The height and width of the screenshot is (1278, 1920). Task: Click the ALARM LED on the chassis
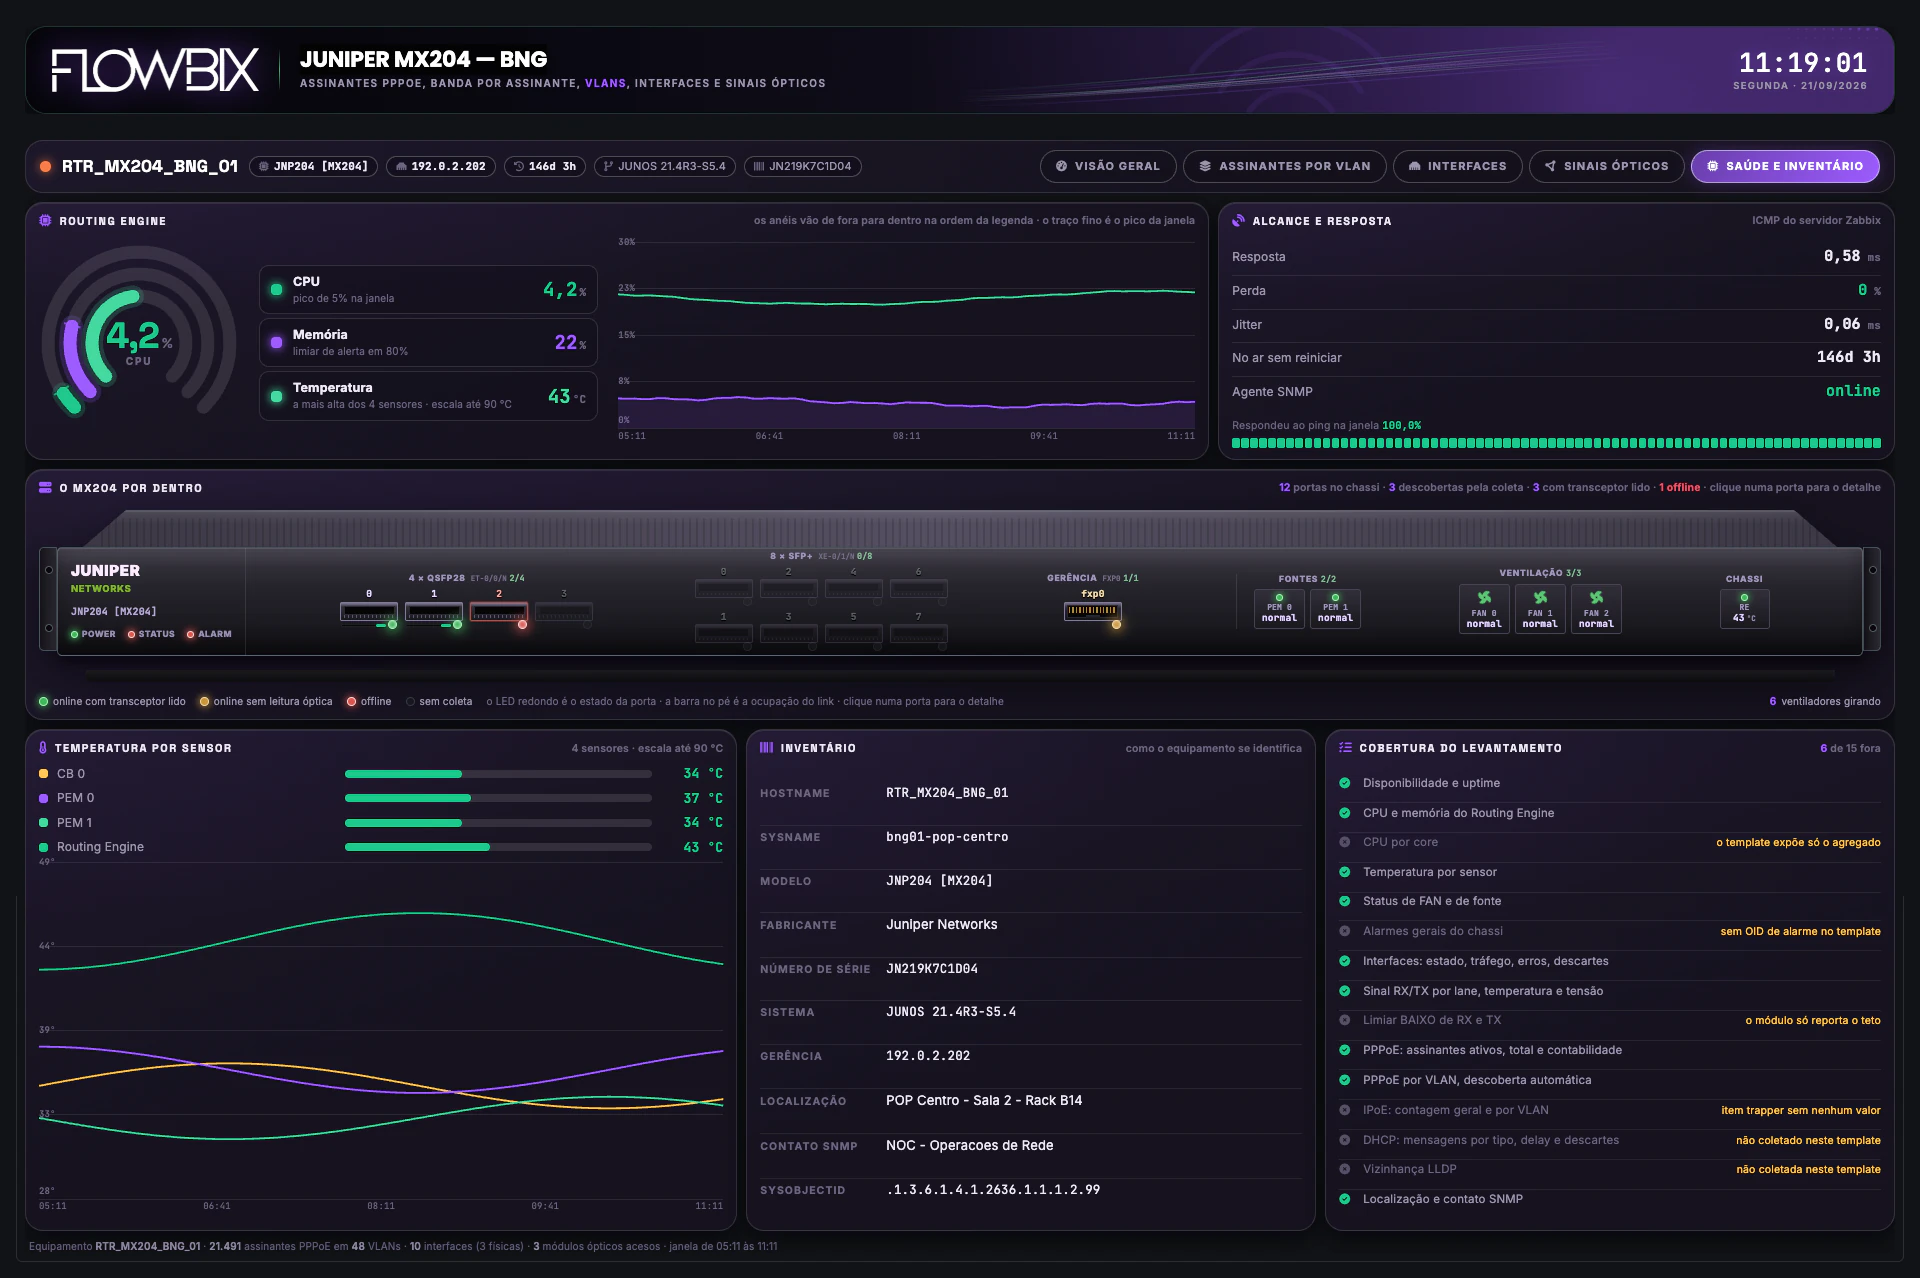(x=190, y=634)
